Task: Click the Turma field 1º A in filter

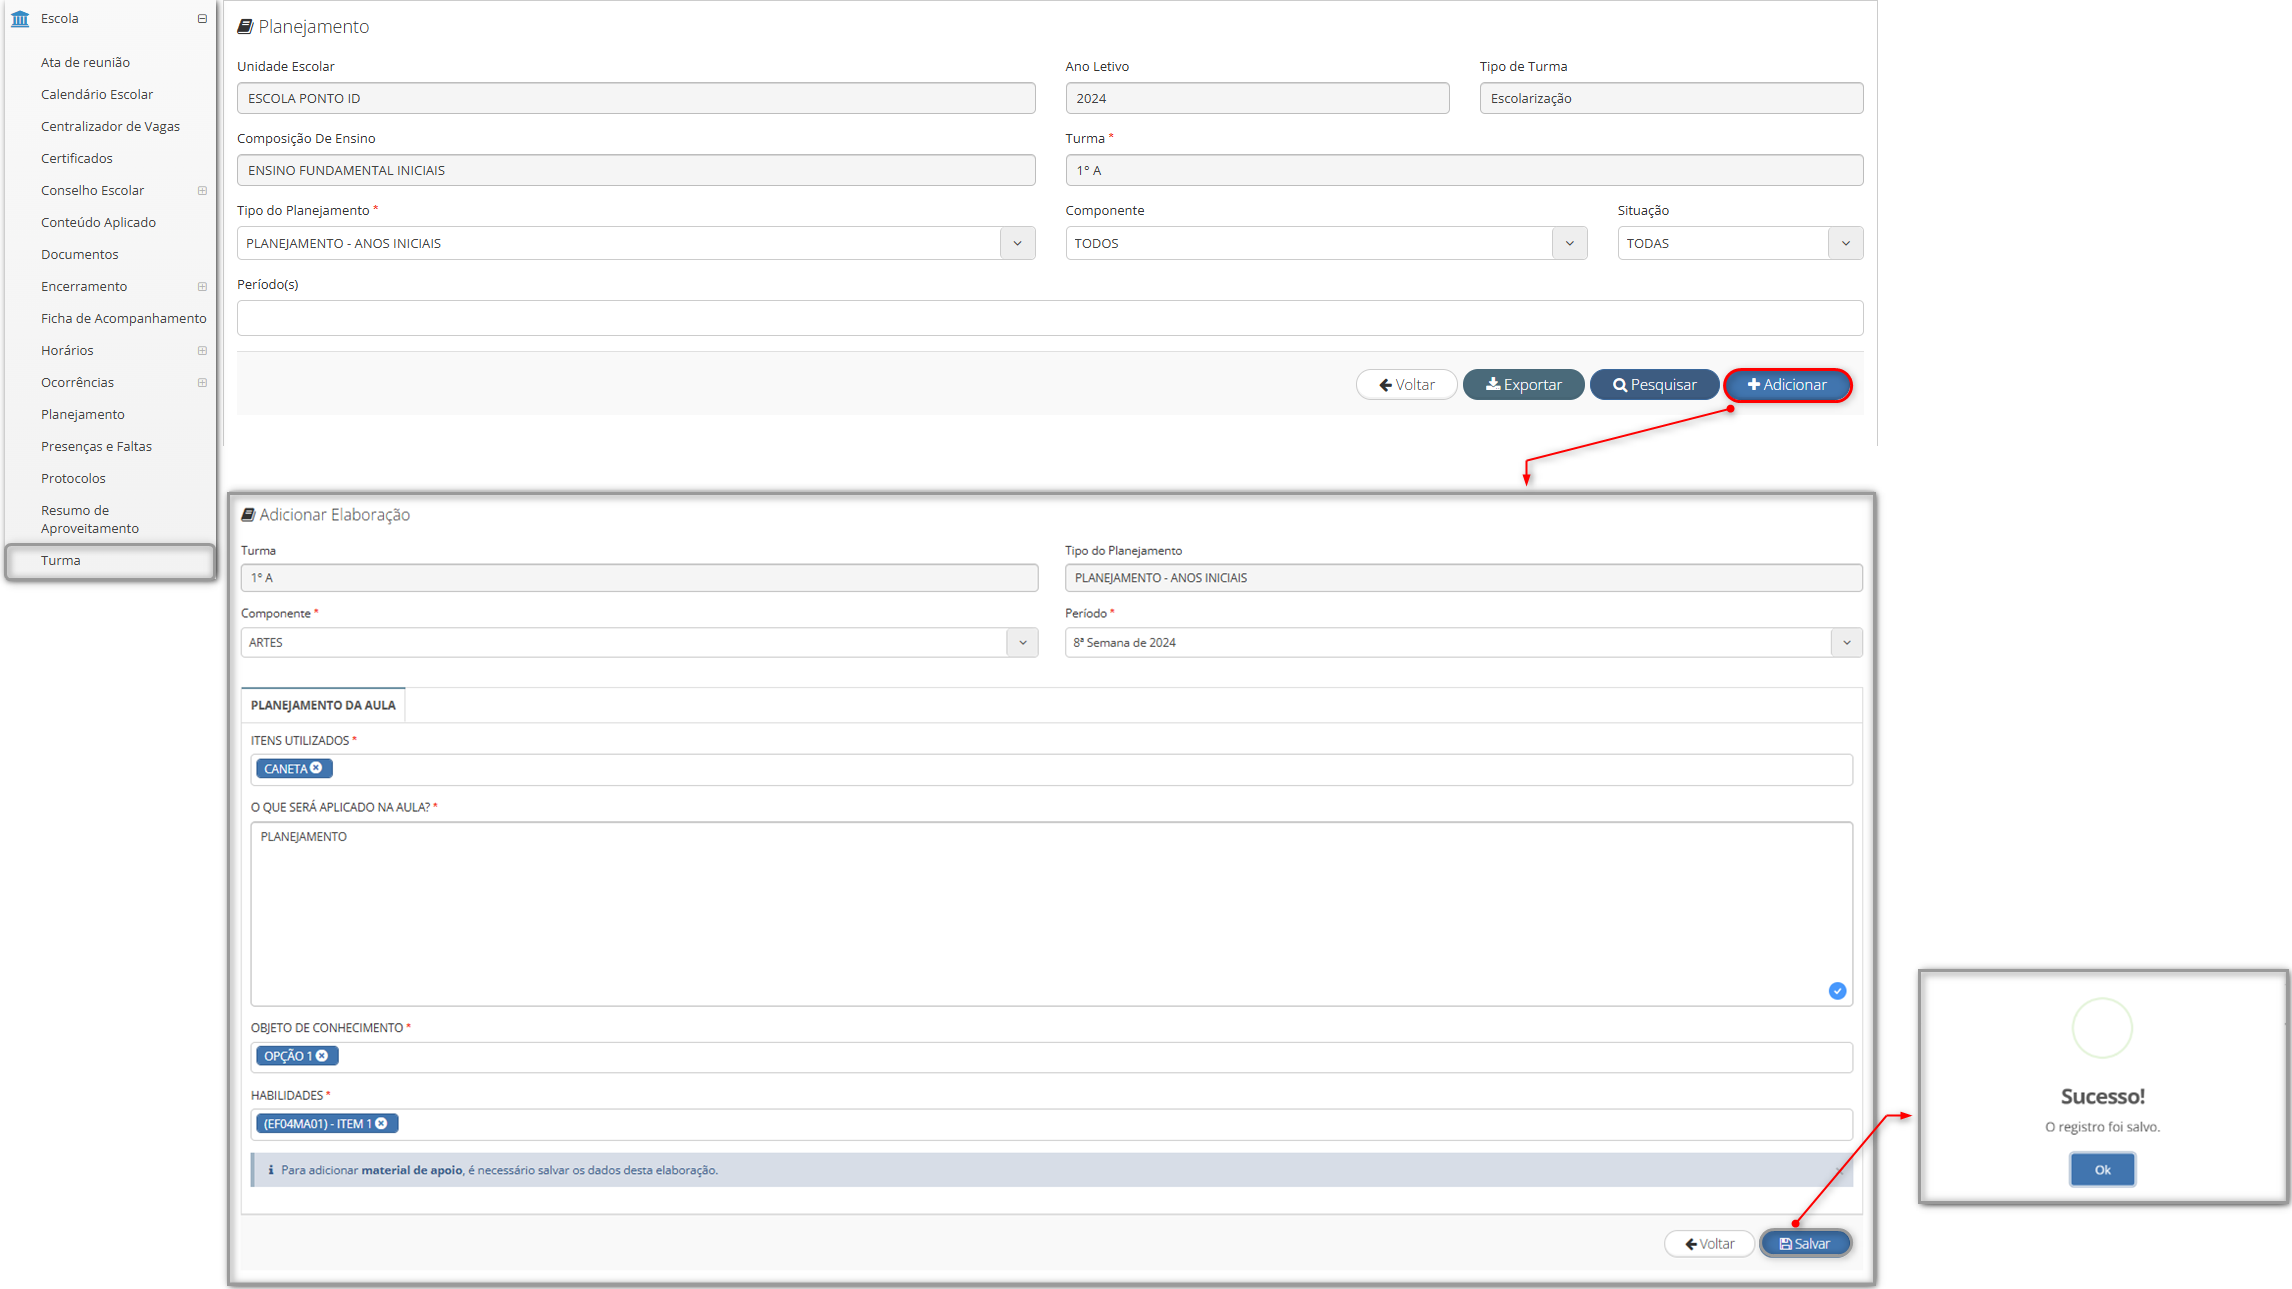Action: pos(1464,170)
